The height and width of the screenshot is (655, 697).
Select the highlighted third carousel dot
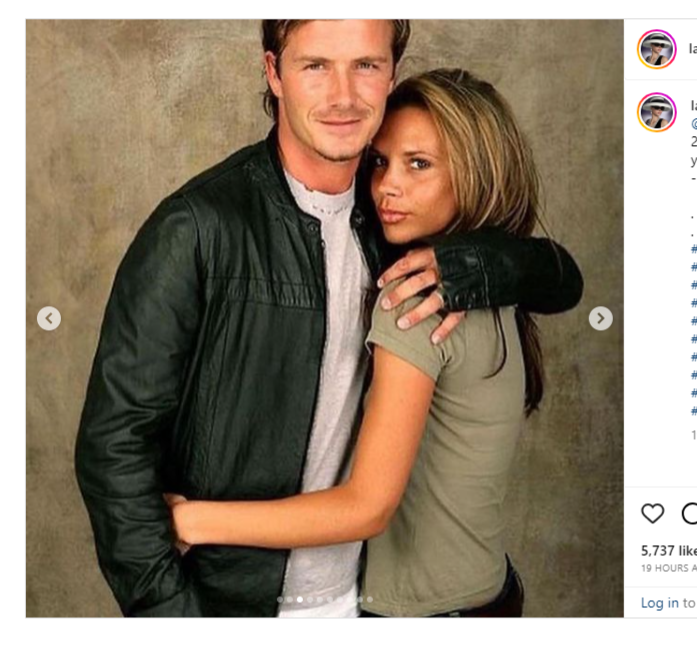tap(300, 599)
